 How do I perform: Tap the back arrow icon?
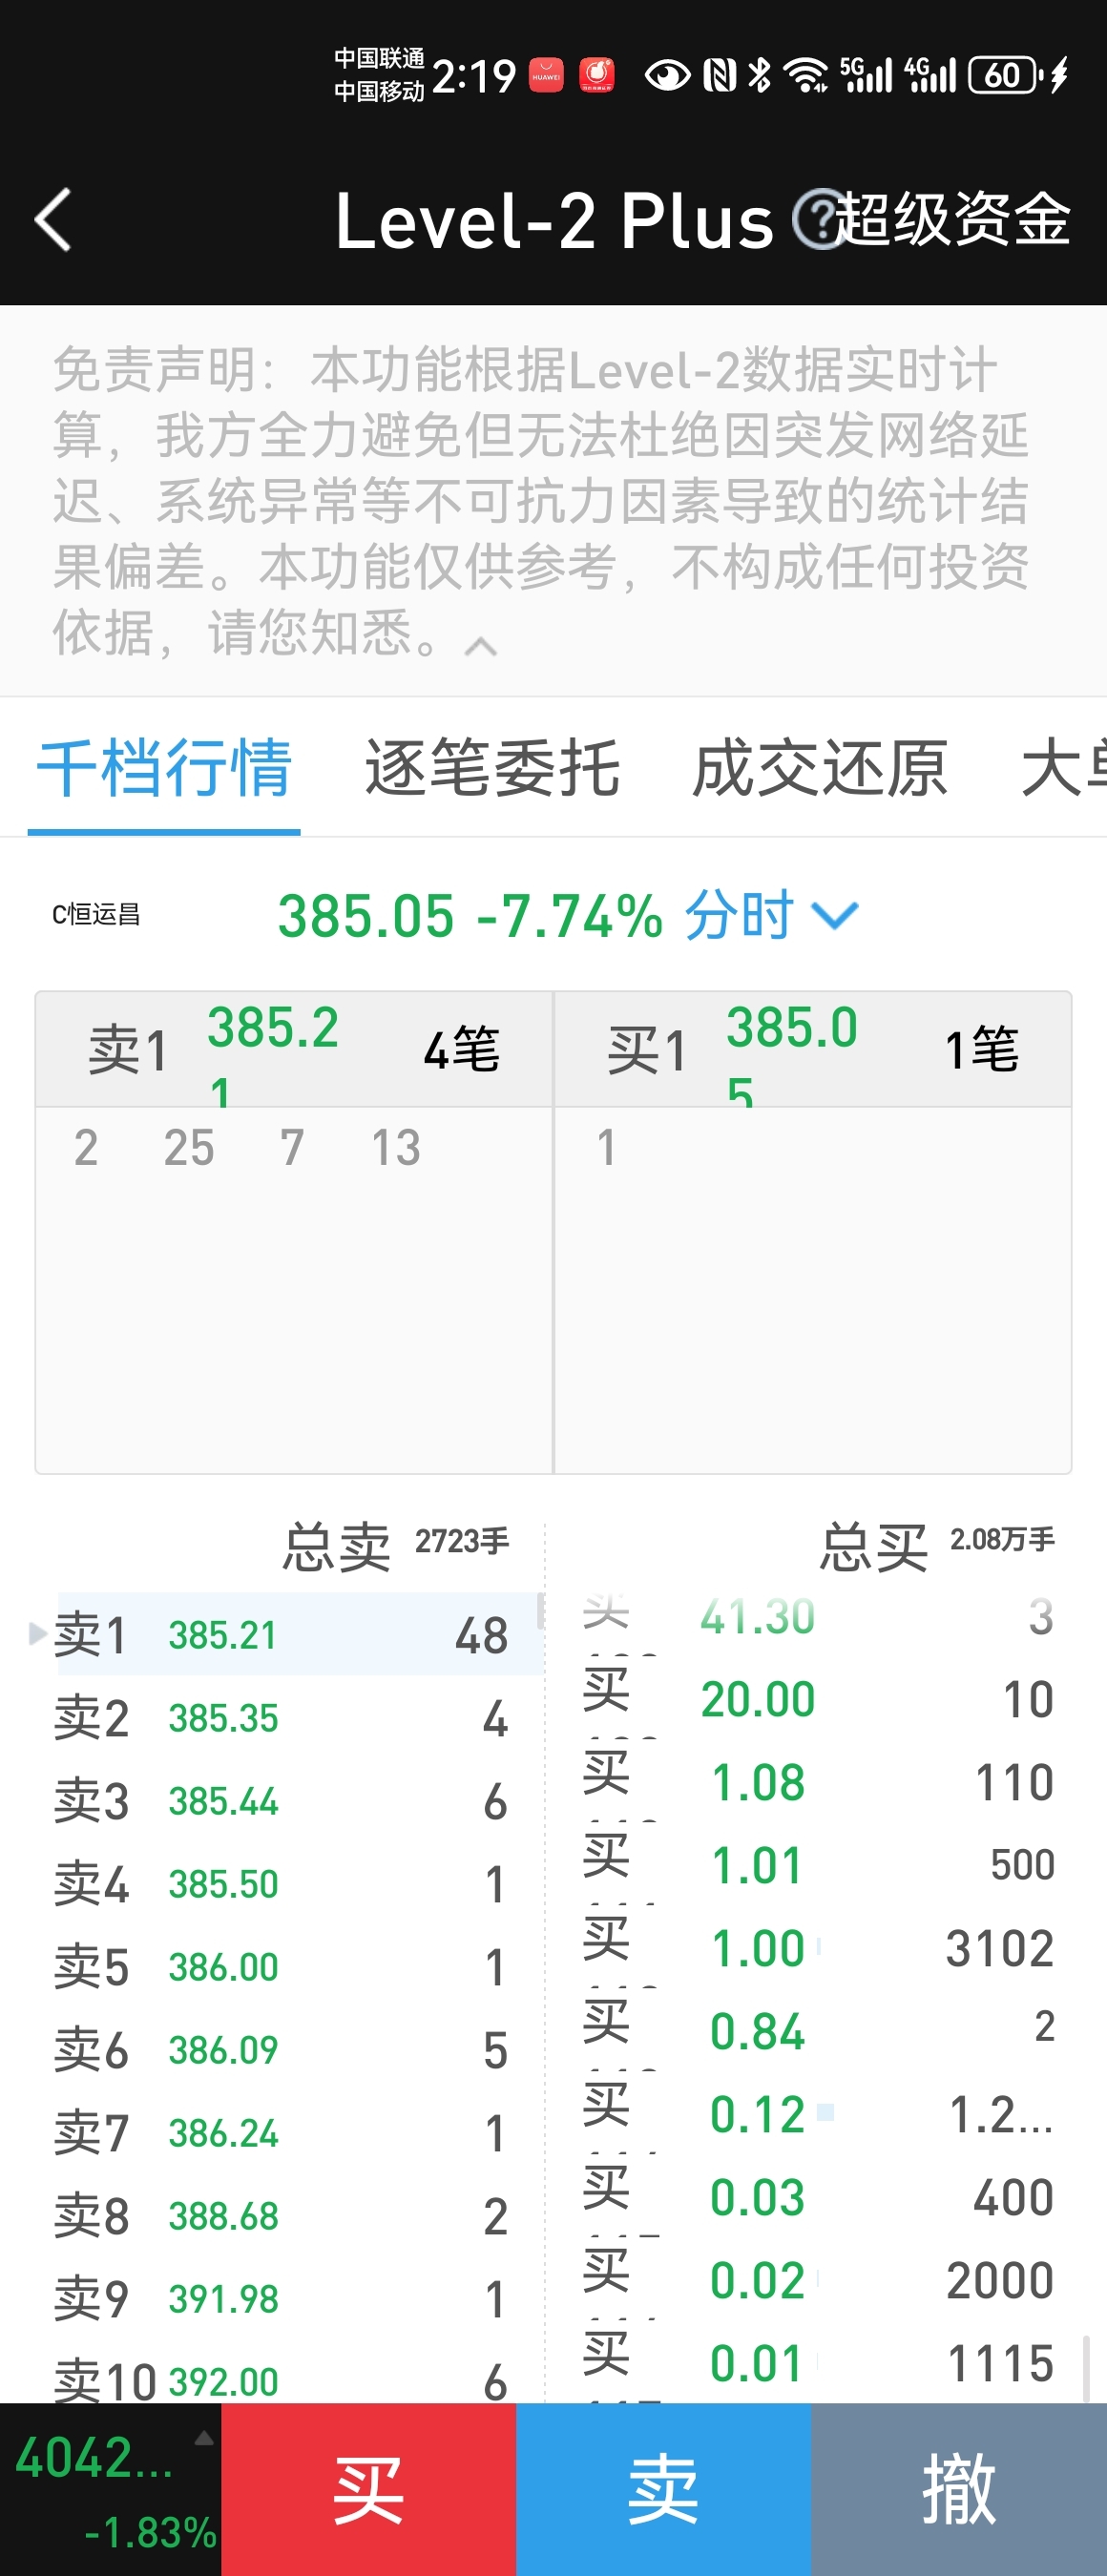point(53,219)
